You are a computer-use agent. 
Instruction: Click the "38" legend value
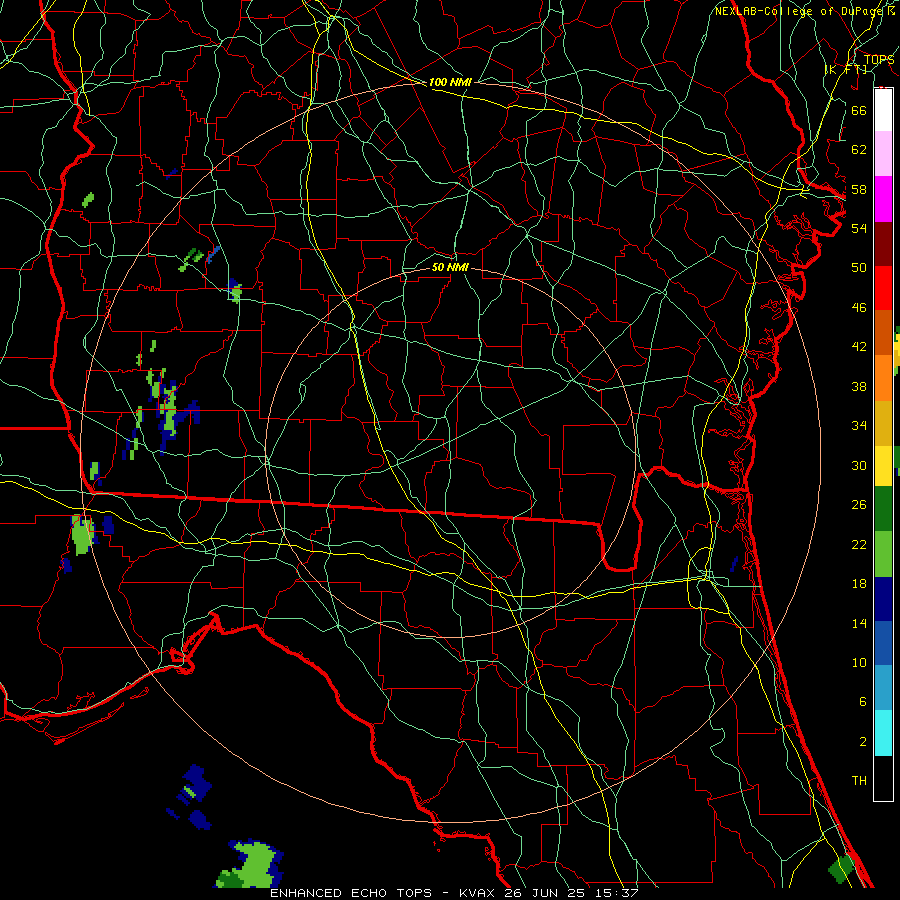coord(859,386)
